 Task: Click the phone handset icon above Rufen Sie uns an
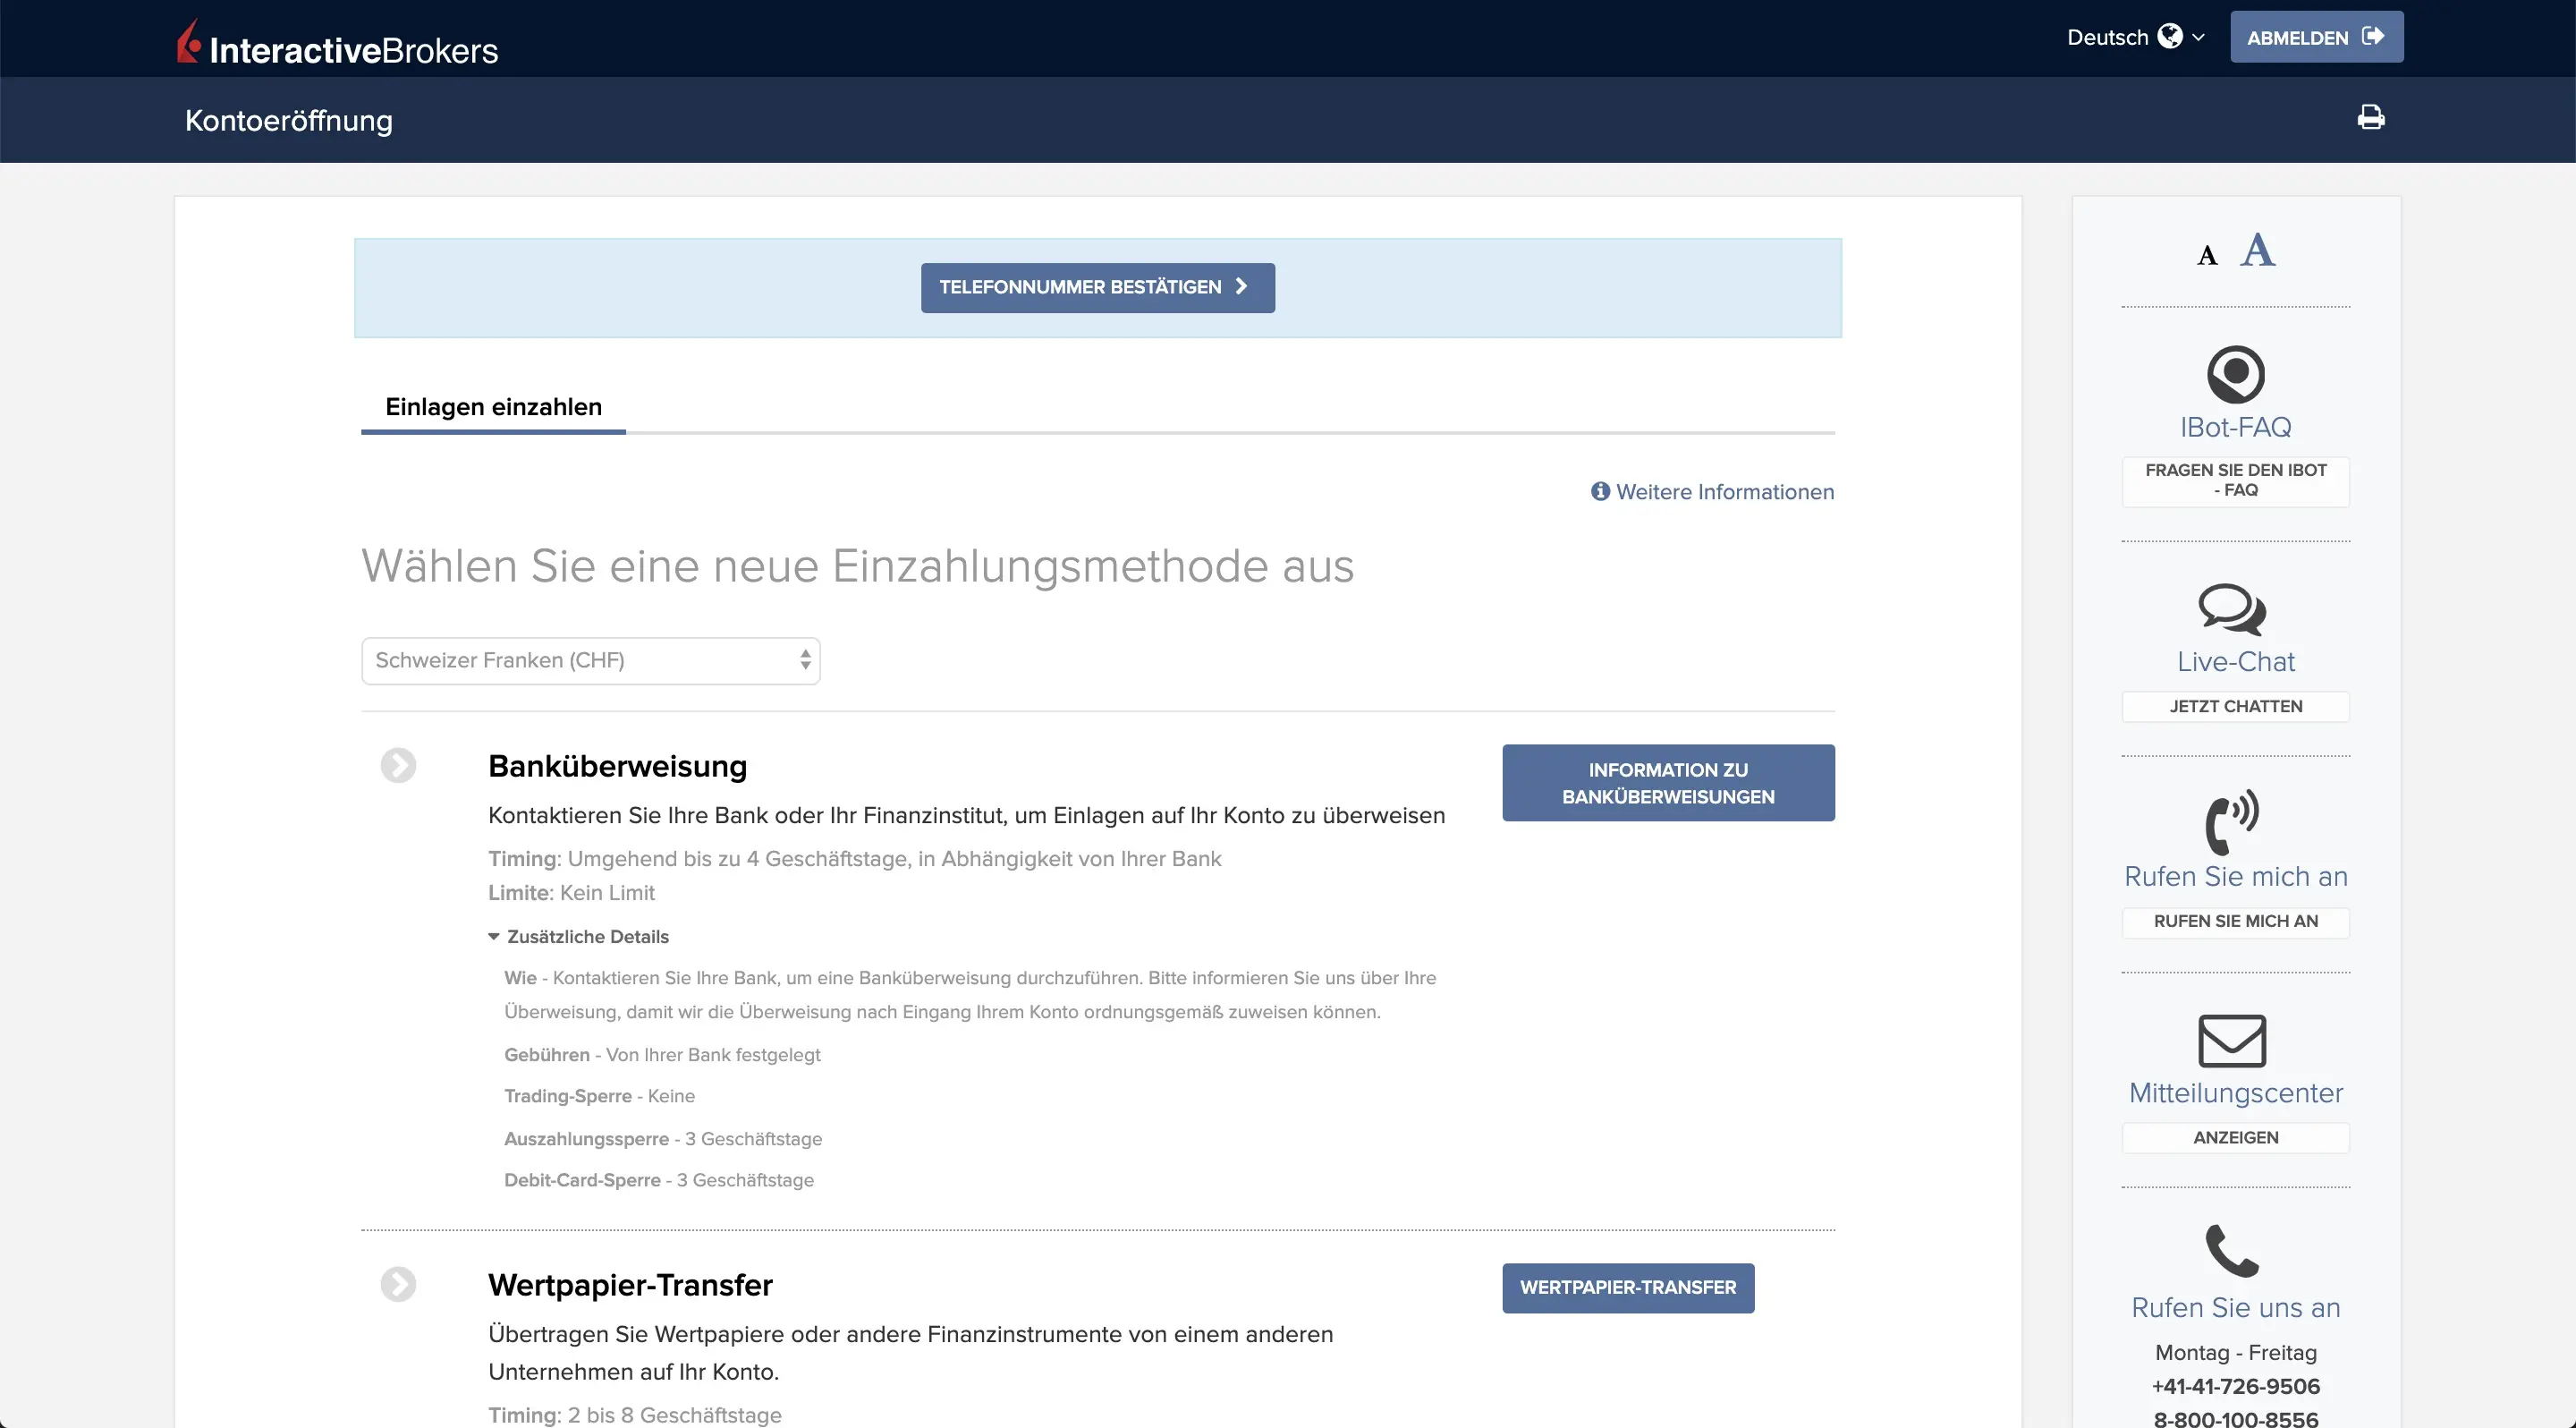coord(2232,1252)
